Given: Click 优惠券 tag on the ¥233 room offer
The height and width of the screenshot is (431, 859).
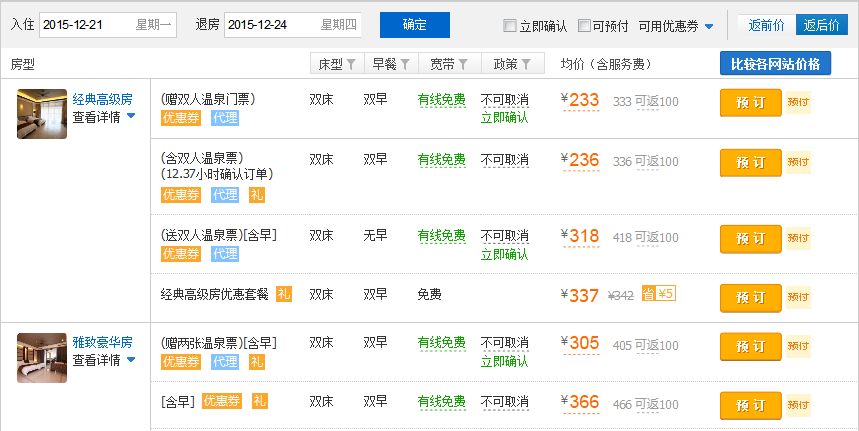Looking at the screenshot, I should tap(181, 118).
